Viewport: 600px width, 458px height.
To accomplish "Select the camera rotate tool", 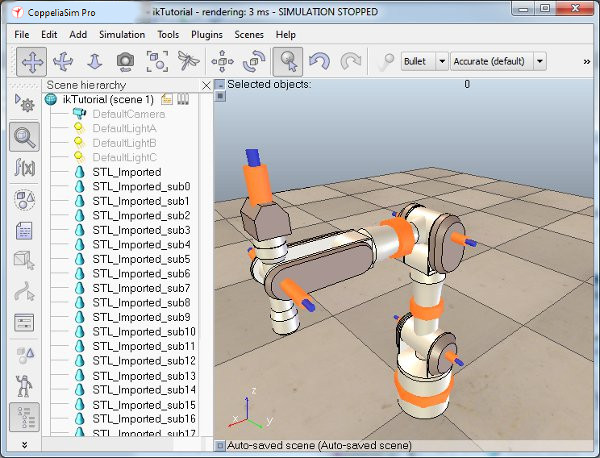I will (63, 61).
